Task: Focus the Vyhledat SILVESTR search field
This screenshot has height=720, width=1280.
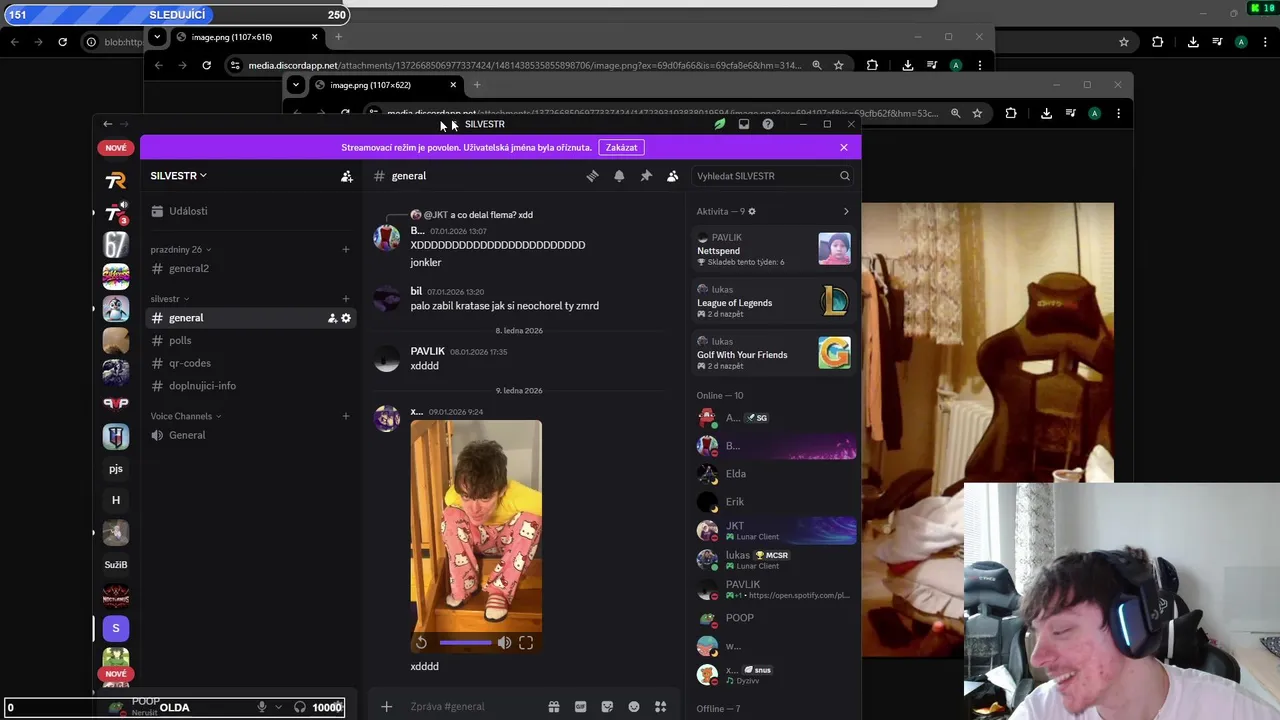Action: click(773, 176)
